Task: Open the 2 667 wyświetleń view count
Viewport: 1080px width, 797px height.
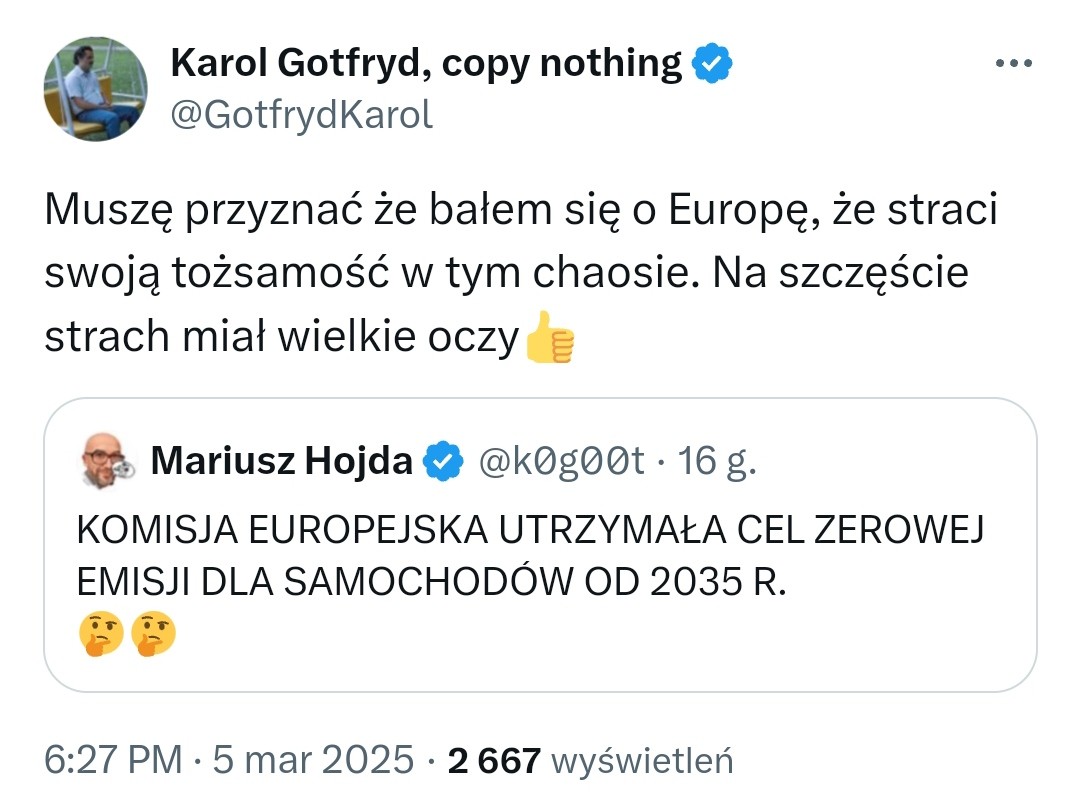Action: click(x=590, y=760)
